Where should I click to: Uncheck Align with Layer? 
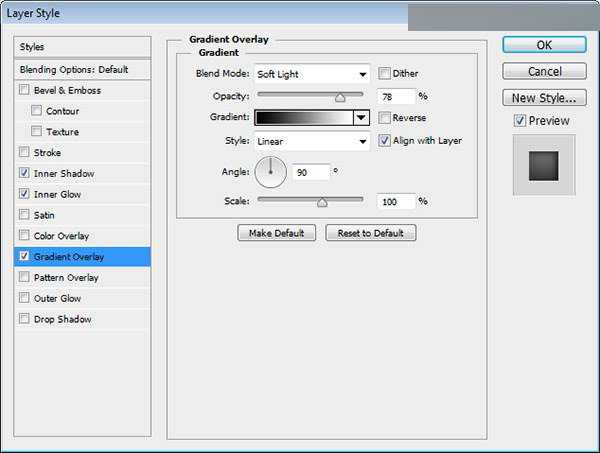[x=385, y=141]
